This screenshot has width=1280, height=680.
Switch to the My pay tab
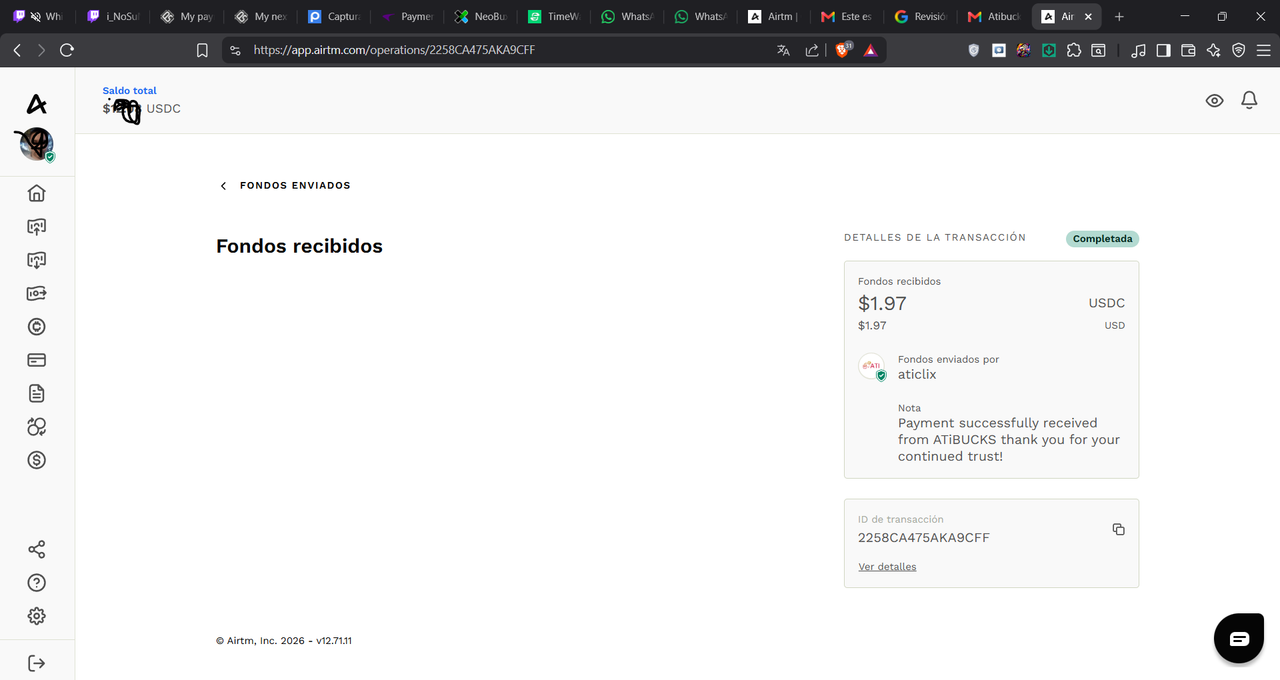(x=188, y=17)
